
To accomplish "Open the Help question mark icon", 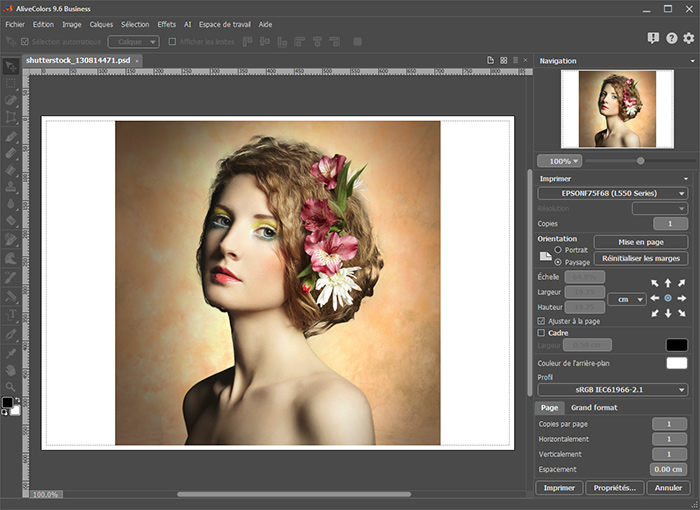I will 671,38.
